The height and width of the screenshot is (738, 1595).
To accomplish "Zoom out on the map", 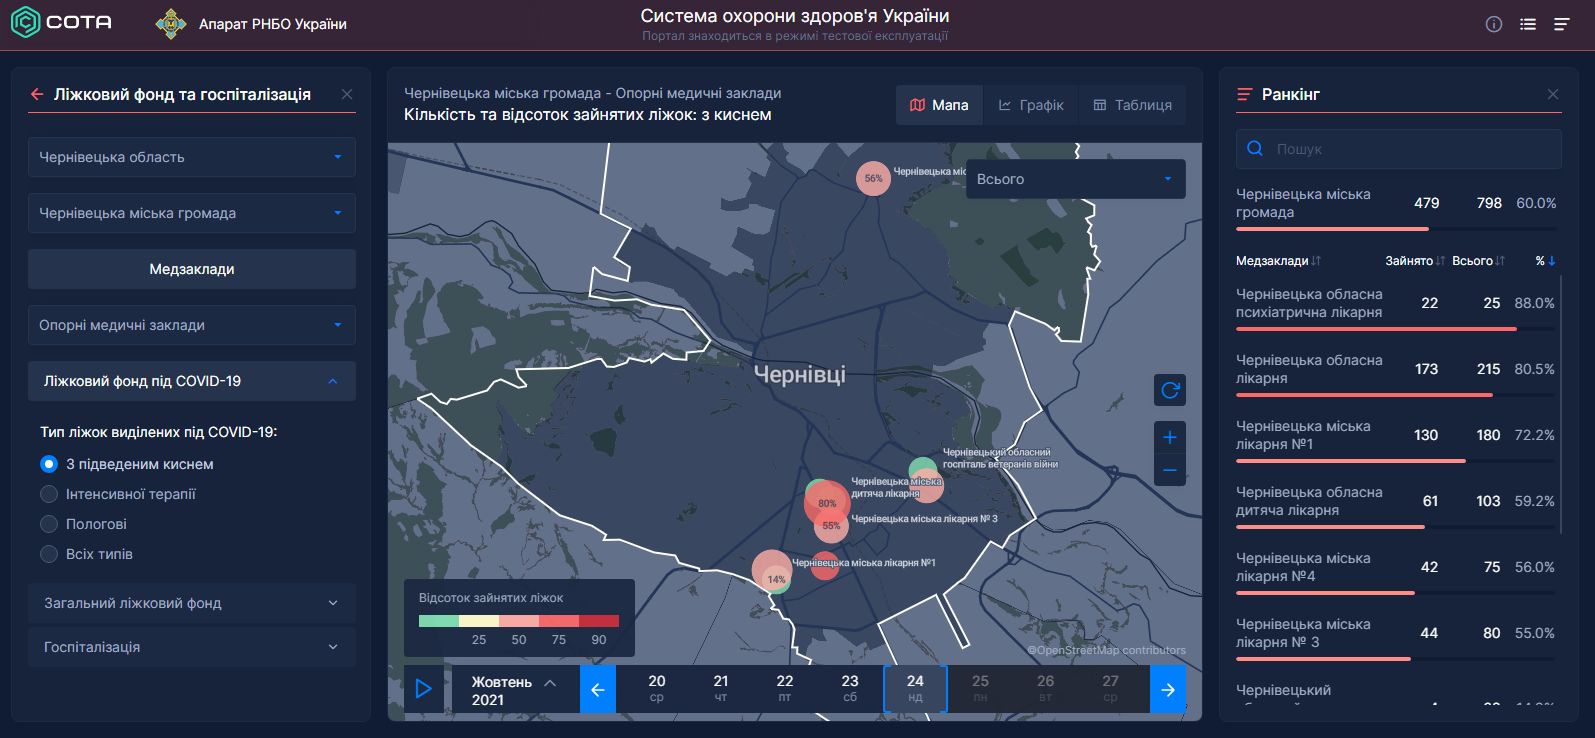I will [x=1170, y=470].
